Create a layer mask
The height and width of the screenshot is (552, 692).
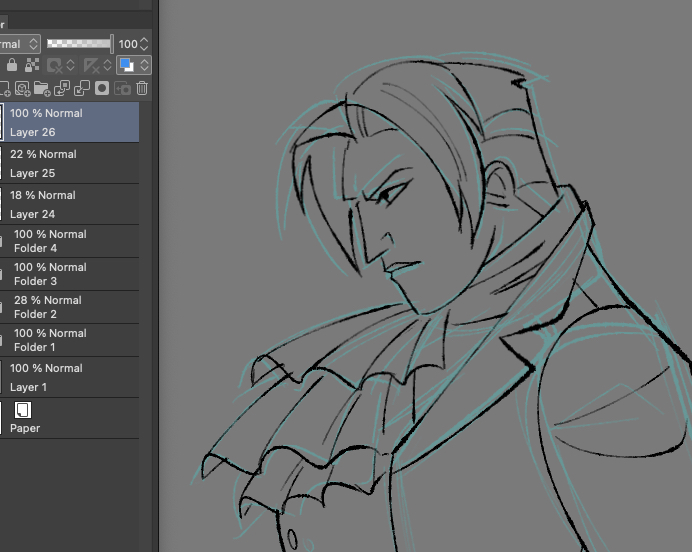tap(102, 89)
